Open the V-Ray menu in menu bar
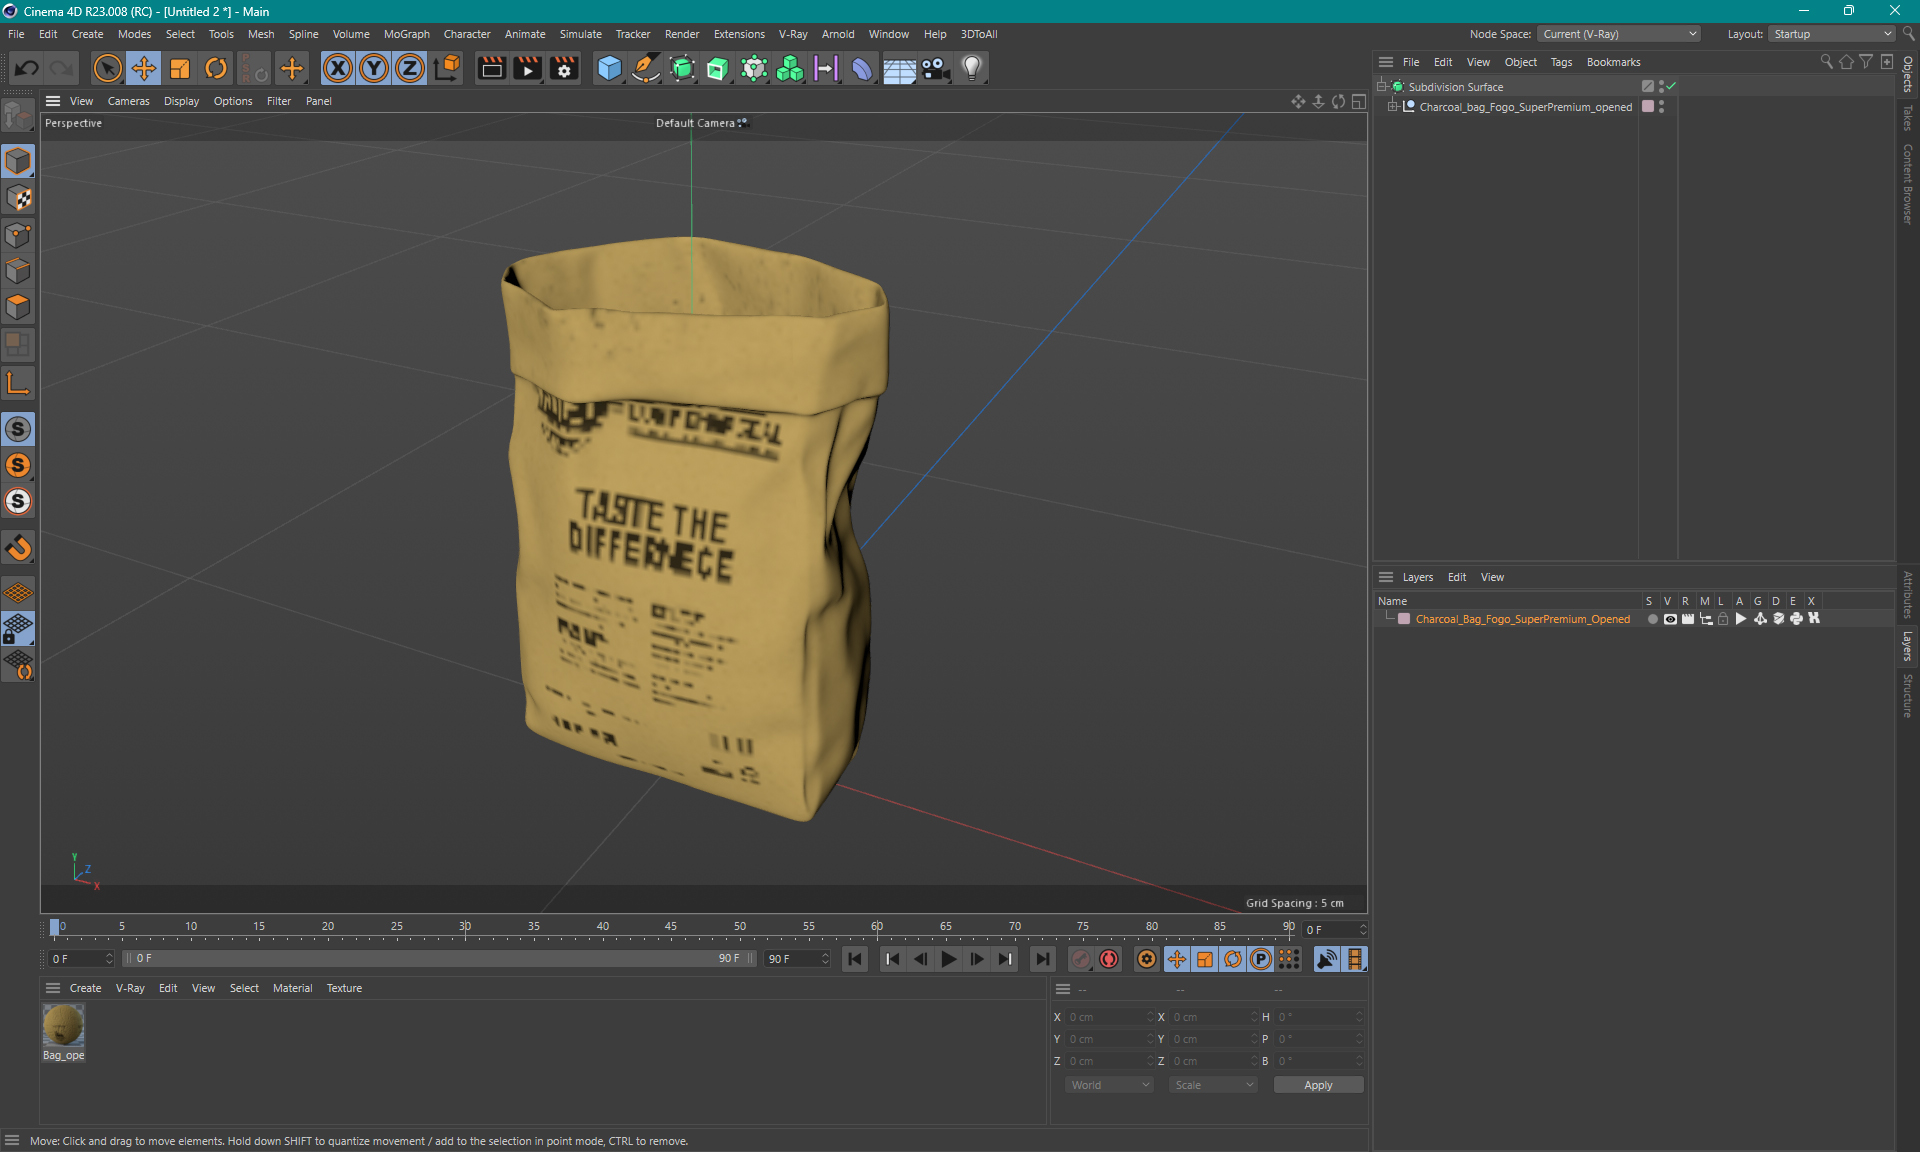Image resolution: width=1920 pixels, height=1152 pixels. click(x=793, y=34)
